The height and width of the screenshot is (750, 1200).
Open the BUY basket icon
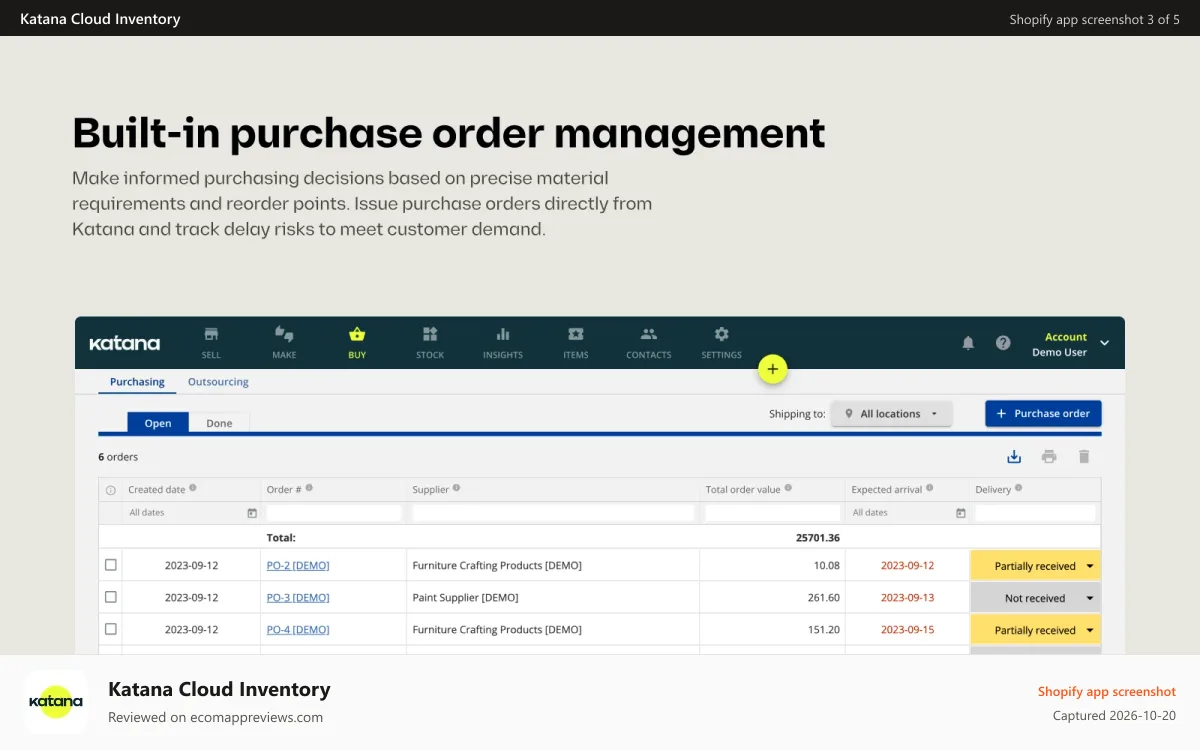coord(357,334)
